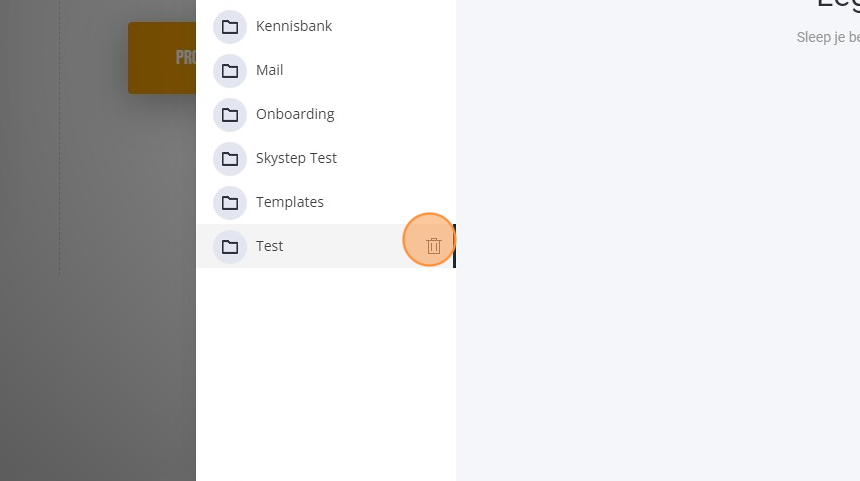Click the 'Sleep je be' hint text
The image size is (860, 481).
pos(828,37)
